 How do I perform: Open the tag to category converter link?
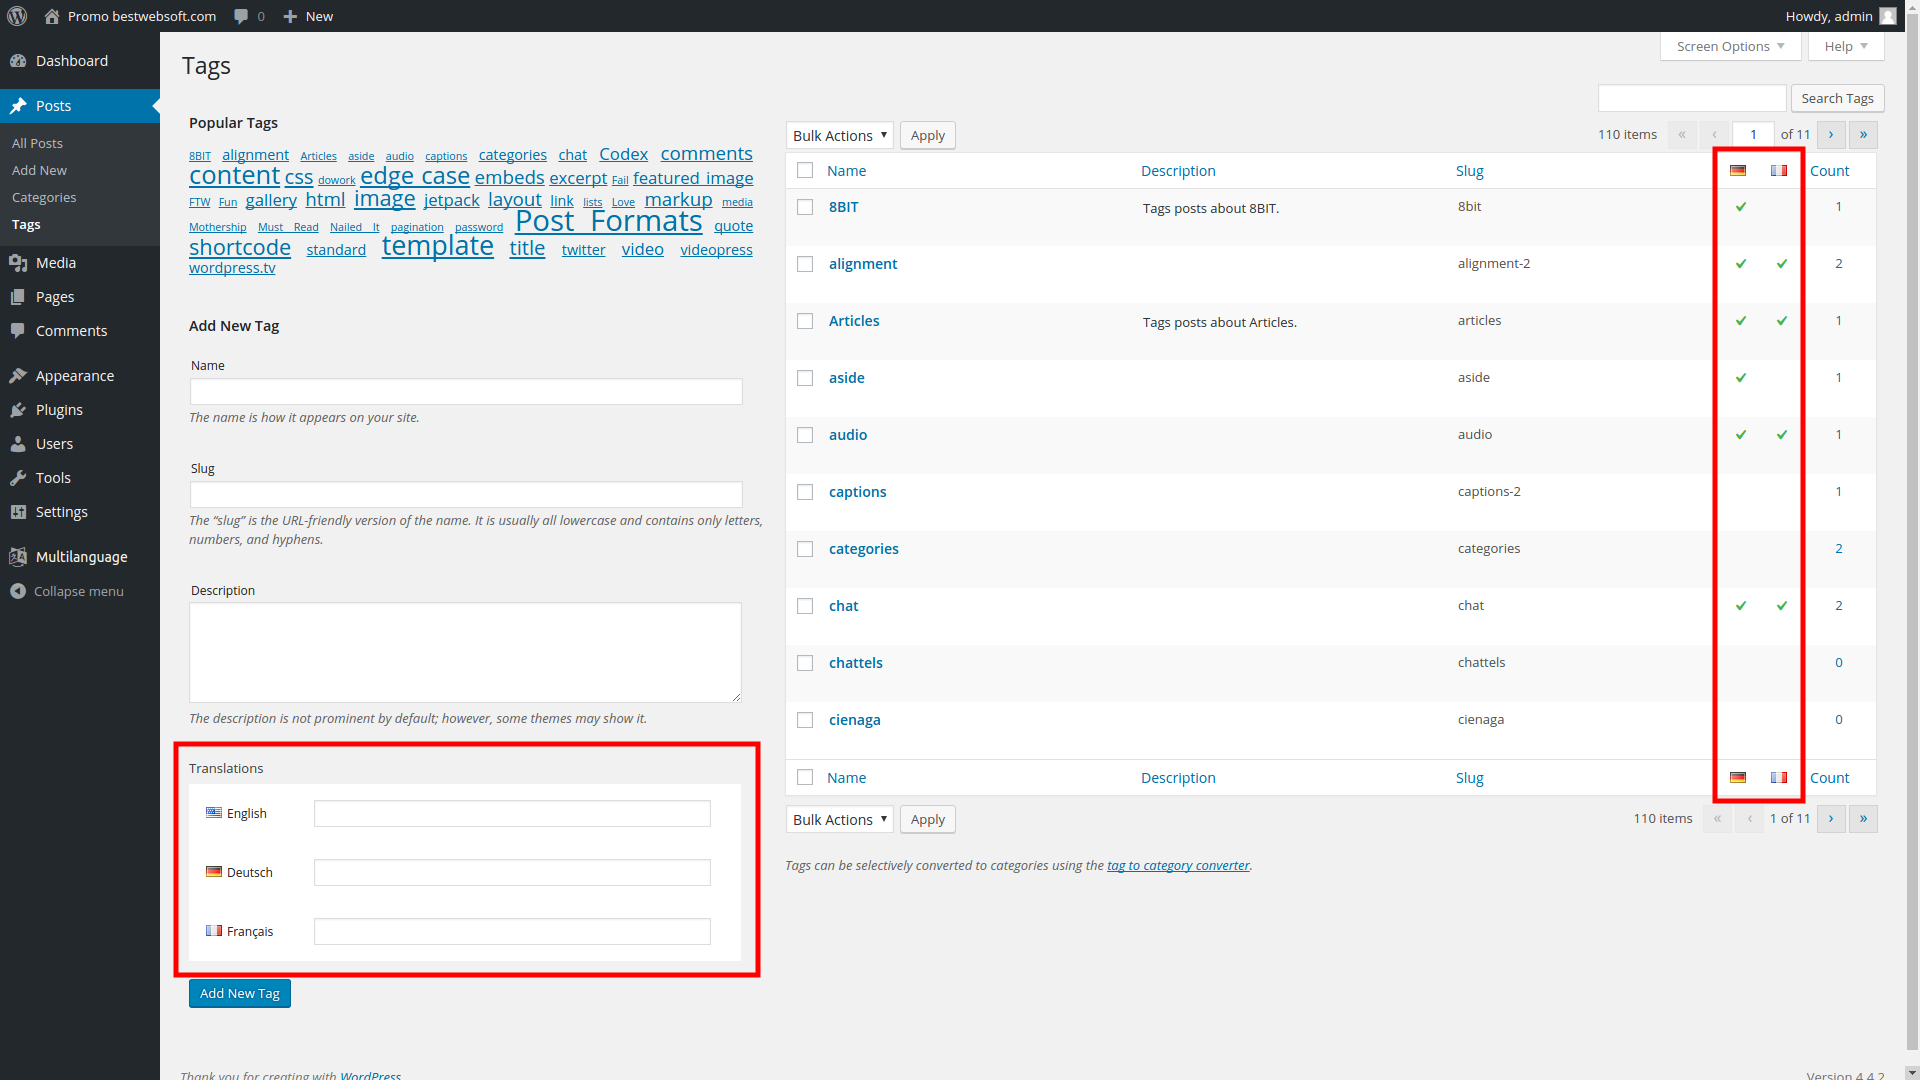tap(1178, 866)
